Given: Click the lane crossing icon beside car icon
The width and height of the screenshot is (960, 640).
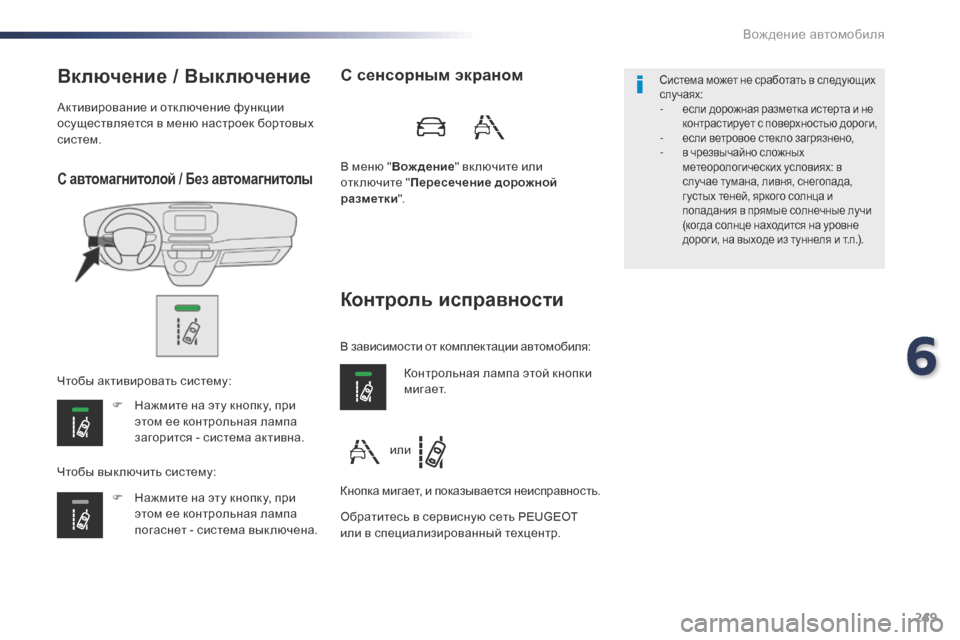Looking at the screenshot, I should [489, 127].
